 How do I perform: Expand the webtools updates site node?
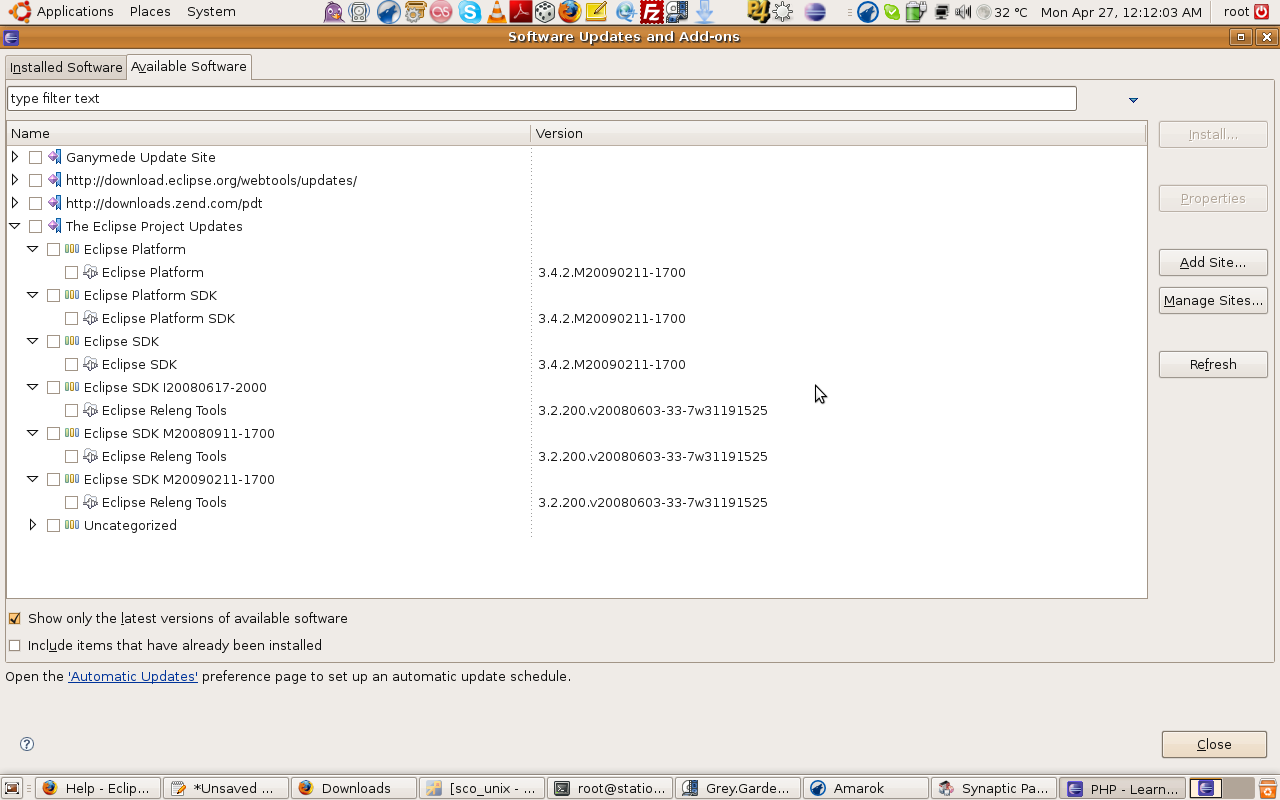tap(14, 180)
